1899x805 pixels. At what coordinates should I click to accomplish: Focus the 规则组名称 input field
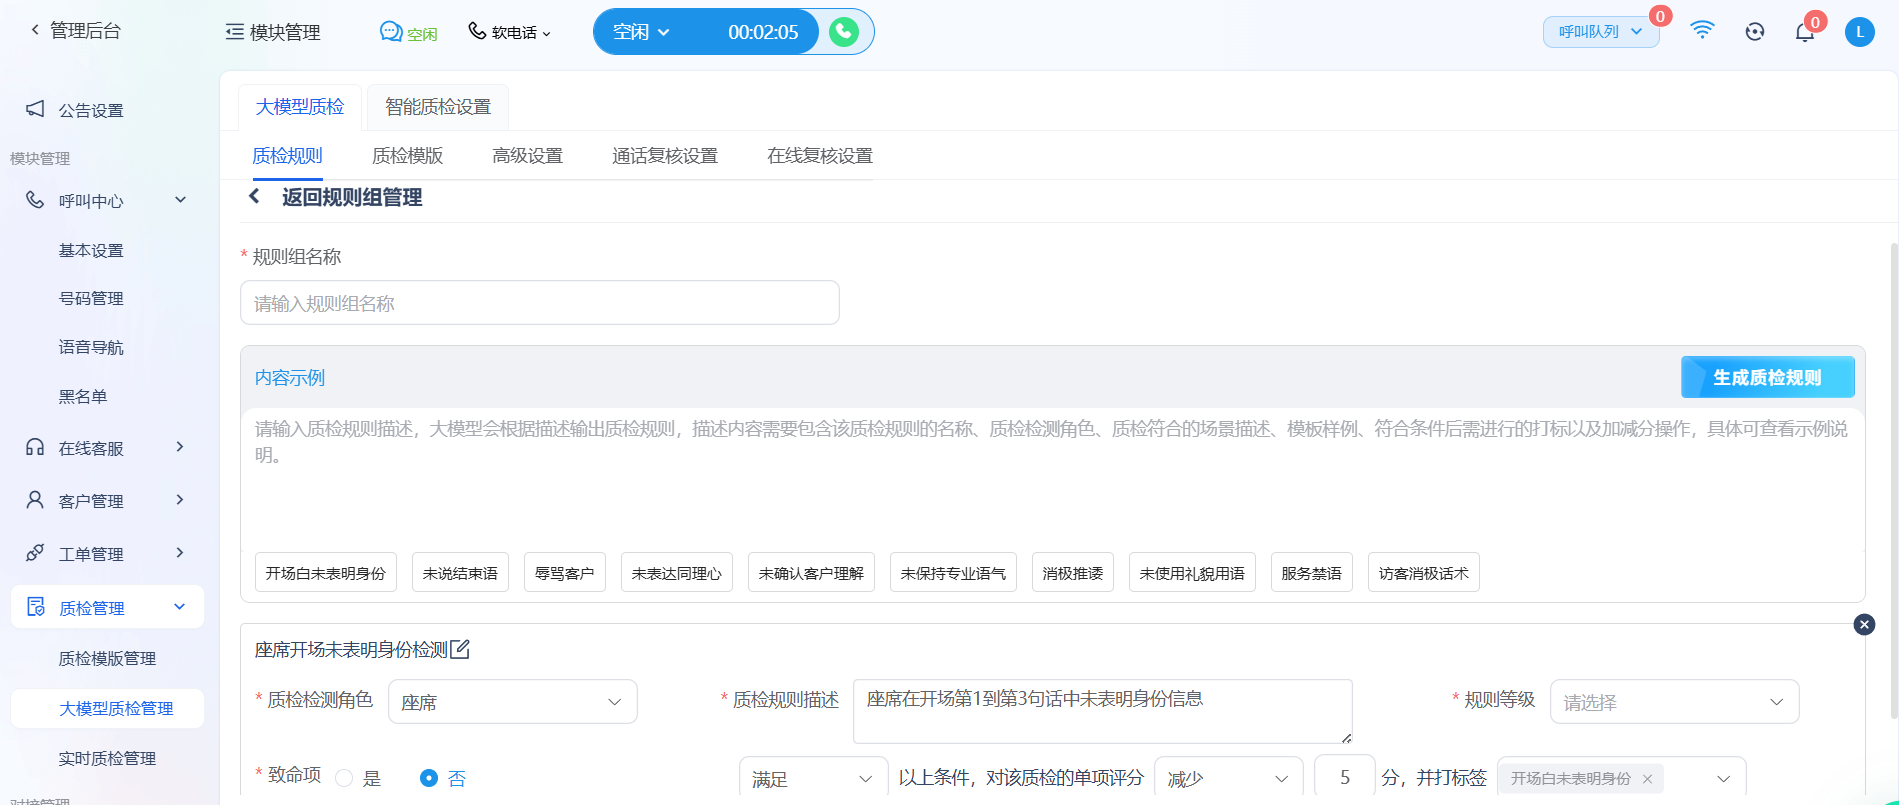click(540, 303)
